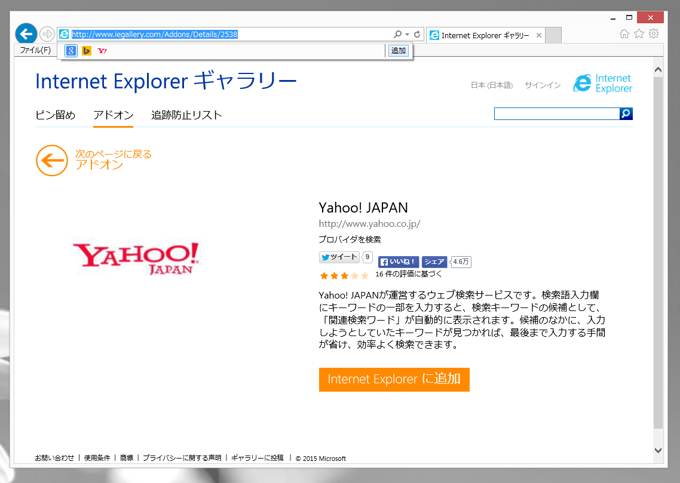Click the gallery search magnifier button
Image resolution: width=680 pixels, height=483 pixels.
pyautogui.click(x=626, y=114)
